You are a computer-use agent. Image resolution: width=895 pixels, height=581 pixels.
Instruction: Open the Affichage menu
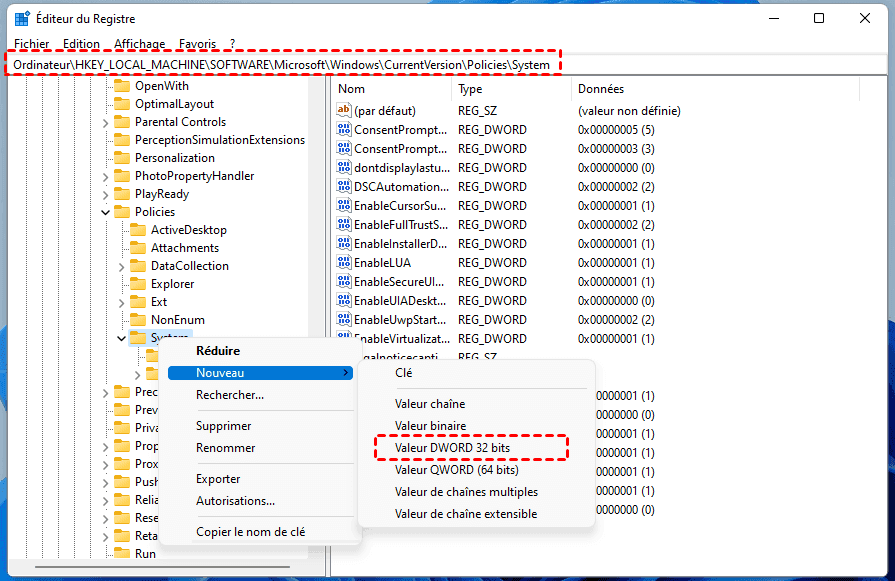tap(139, 44)
